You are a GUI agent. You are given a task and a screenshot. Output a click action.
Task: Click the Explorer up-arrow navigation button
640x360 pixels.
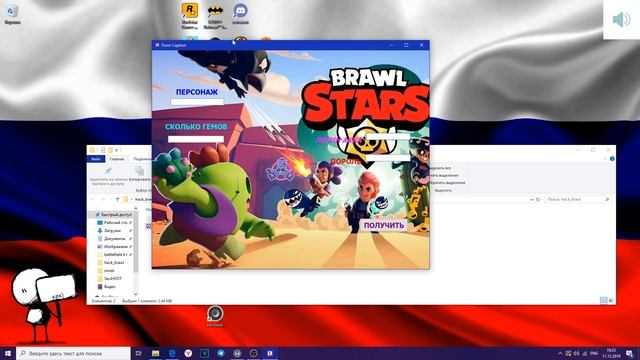tap(118, 199)
